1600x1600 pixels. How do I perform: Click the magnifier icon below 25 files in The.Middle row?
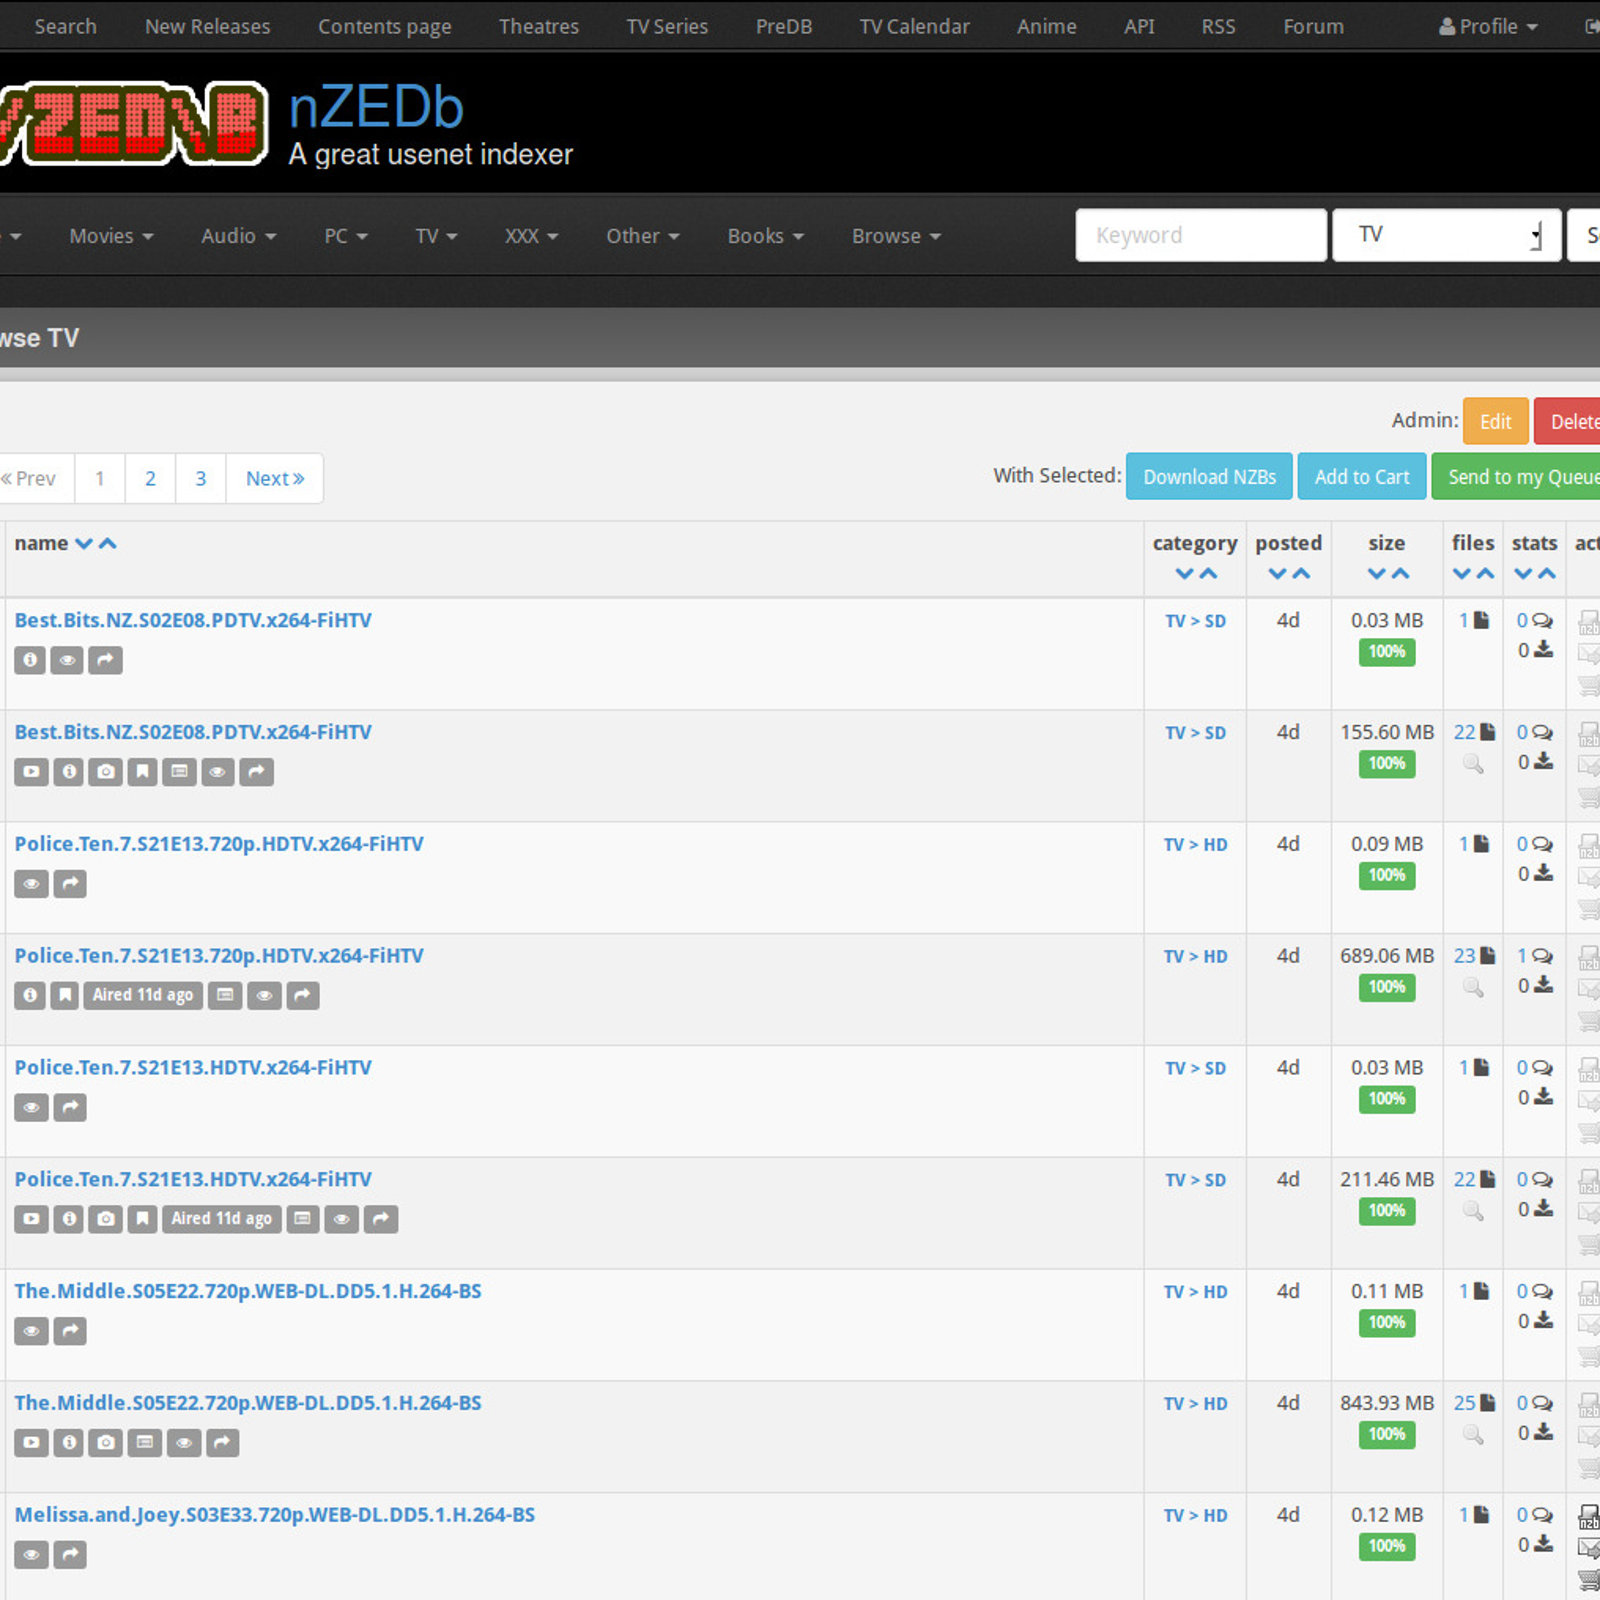pyautogui.click(x=1473, y=1435)
